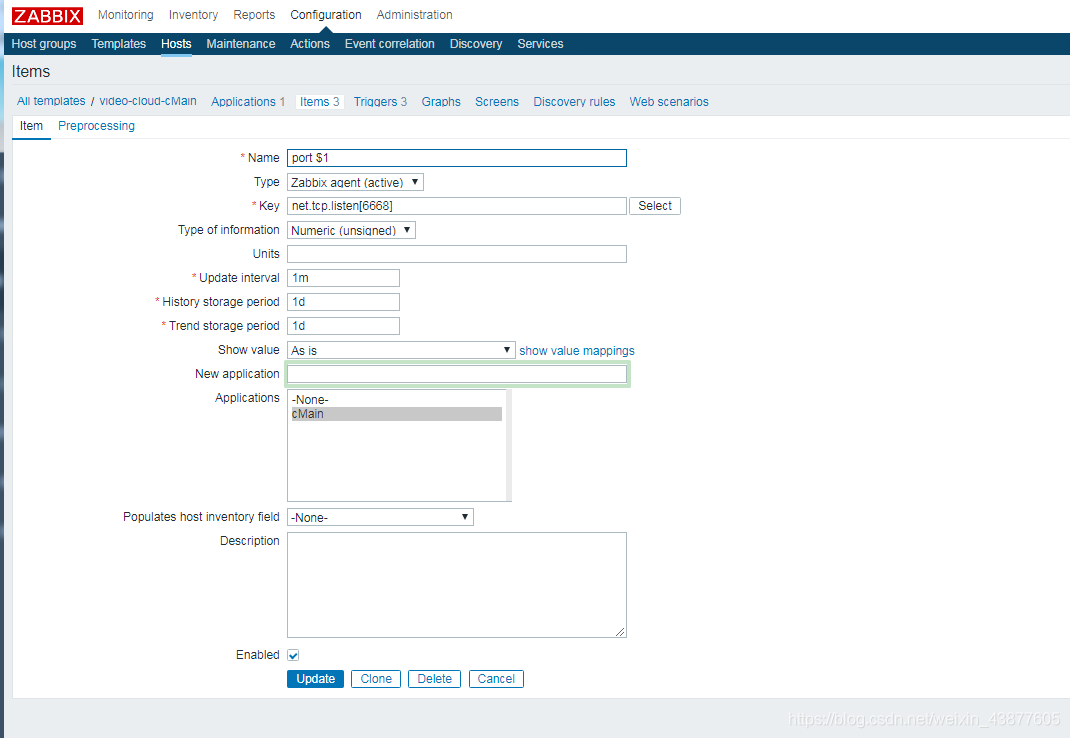The image size is (1070, 738).
Task: Open the Show value dropdown
Action: [401, 350]
